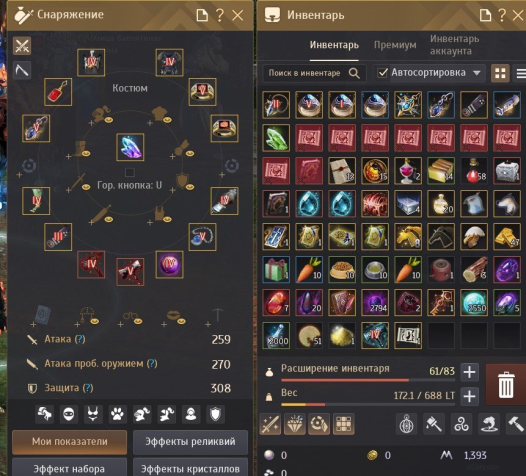
Task: Toggle the Автосортировка checkbox
Action: point(382,73)
